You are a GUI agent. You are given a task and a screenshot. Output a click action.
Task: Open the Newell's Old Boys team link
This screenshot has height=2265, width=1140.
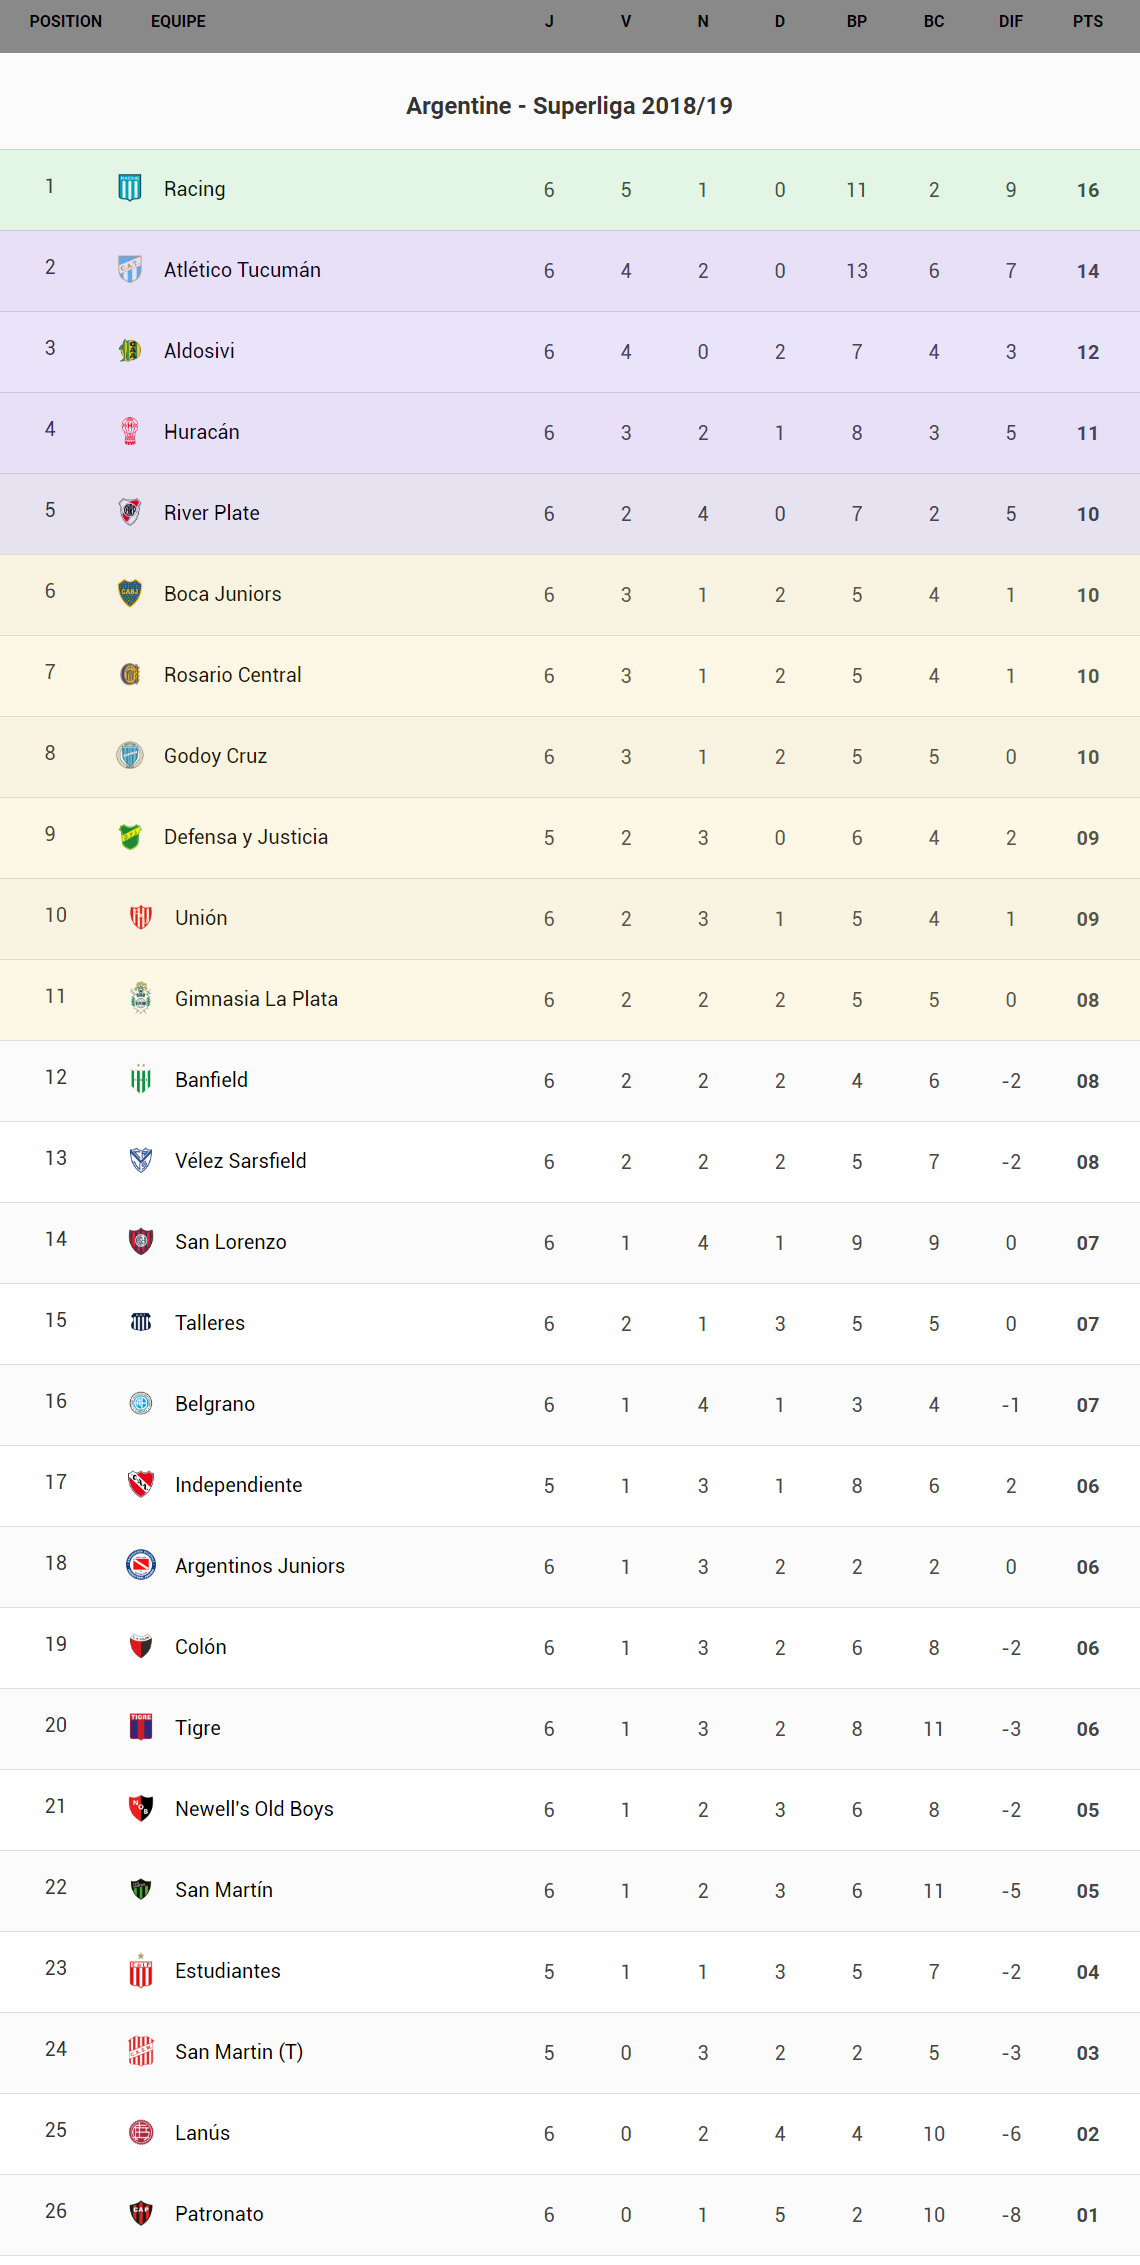point(254,1809)
